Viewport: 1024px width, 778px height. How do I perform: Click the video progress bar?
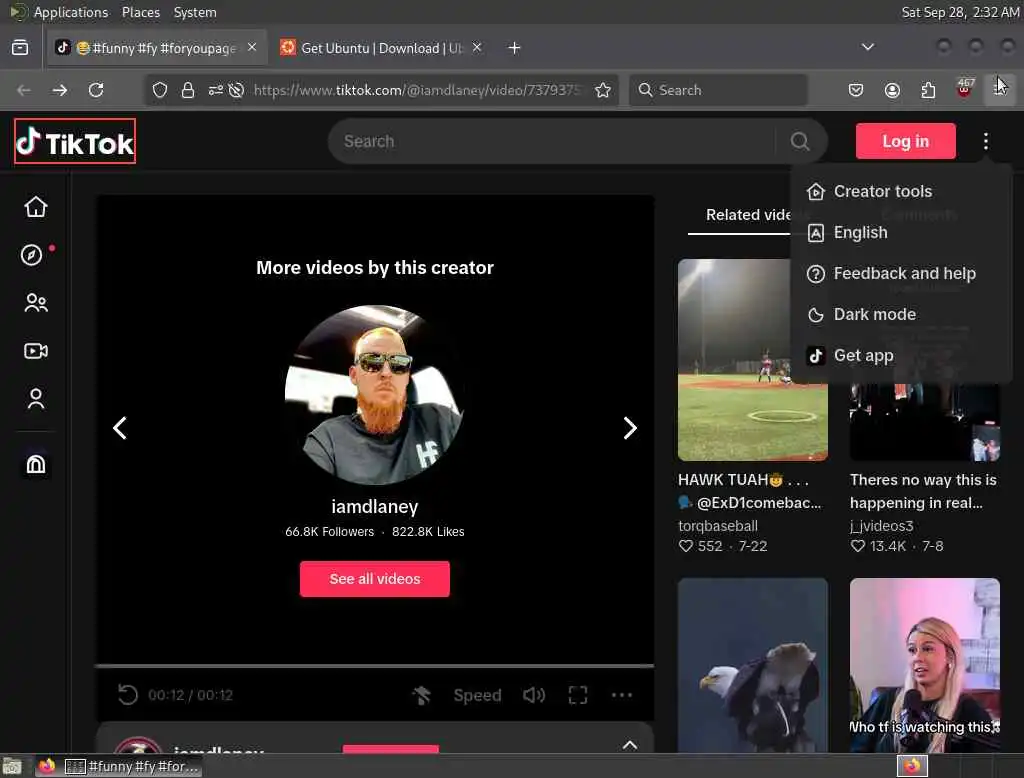pyautogui.click(x=375, y=666)
